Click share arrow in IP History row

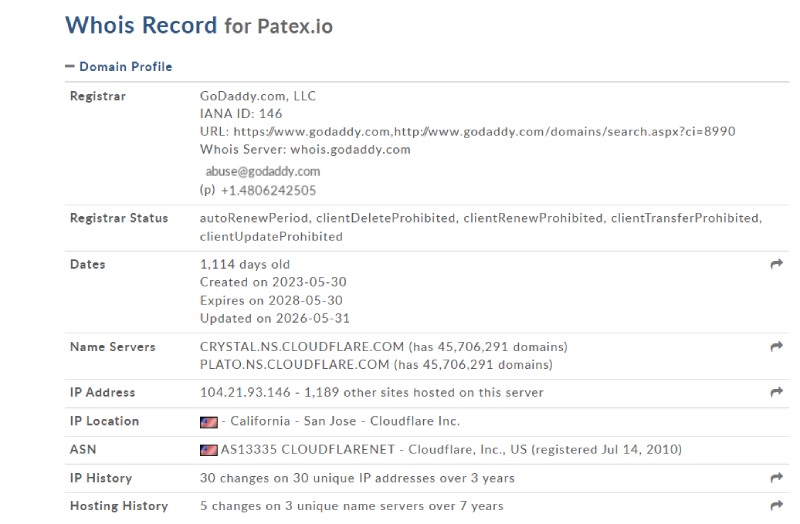(777, 478)
